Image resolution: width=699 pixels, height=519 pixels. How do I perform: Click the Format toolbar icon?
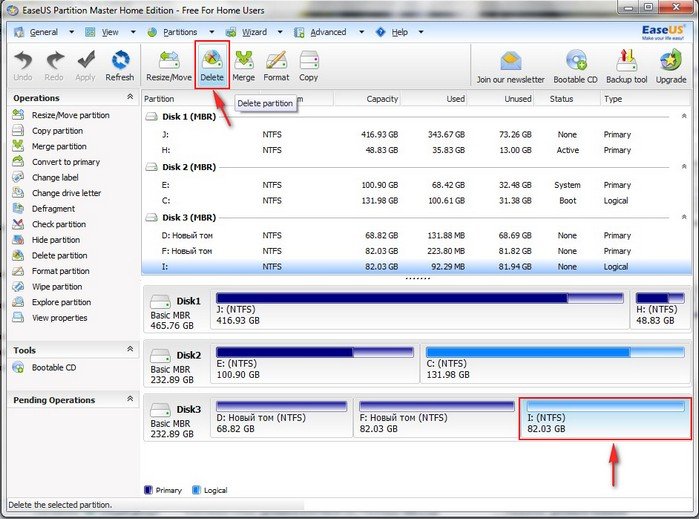[x=276, y=65]
